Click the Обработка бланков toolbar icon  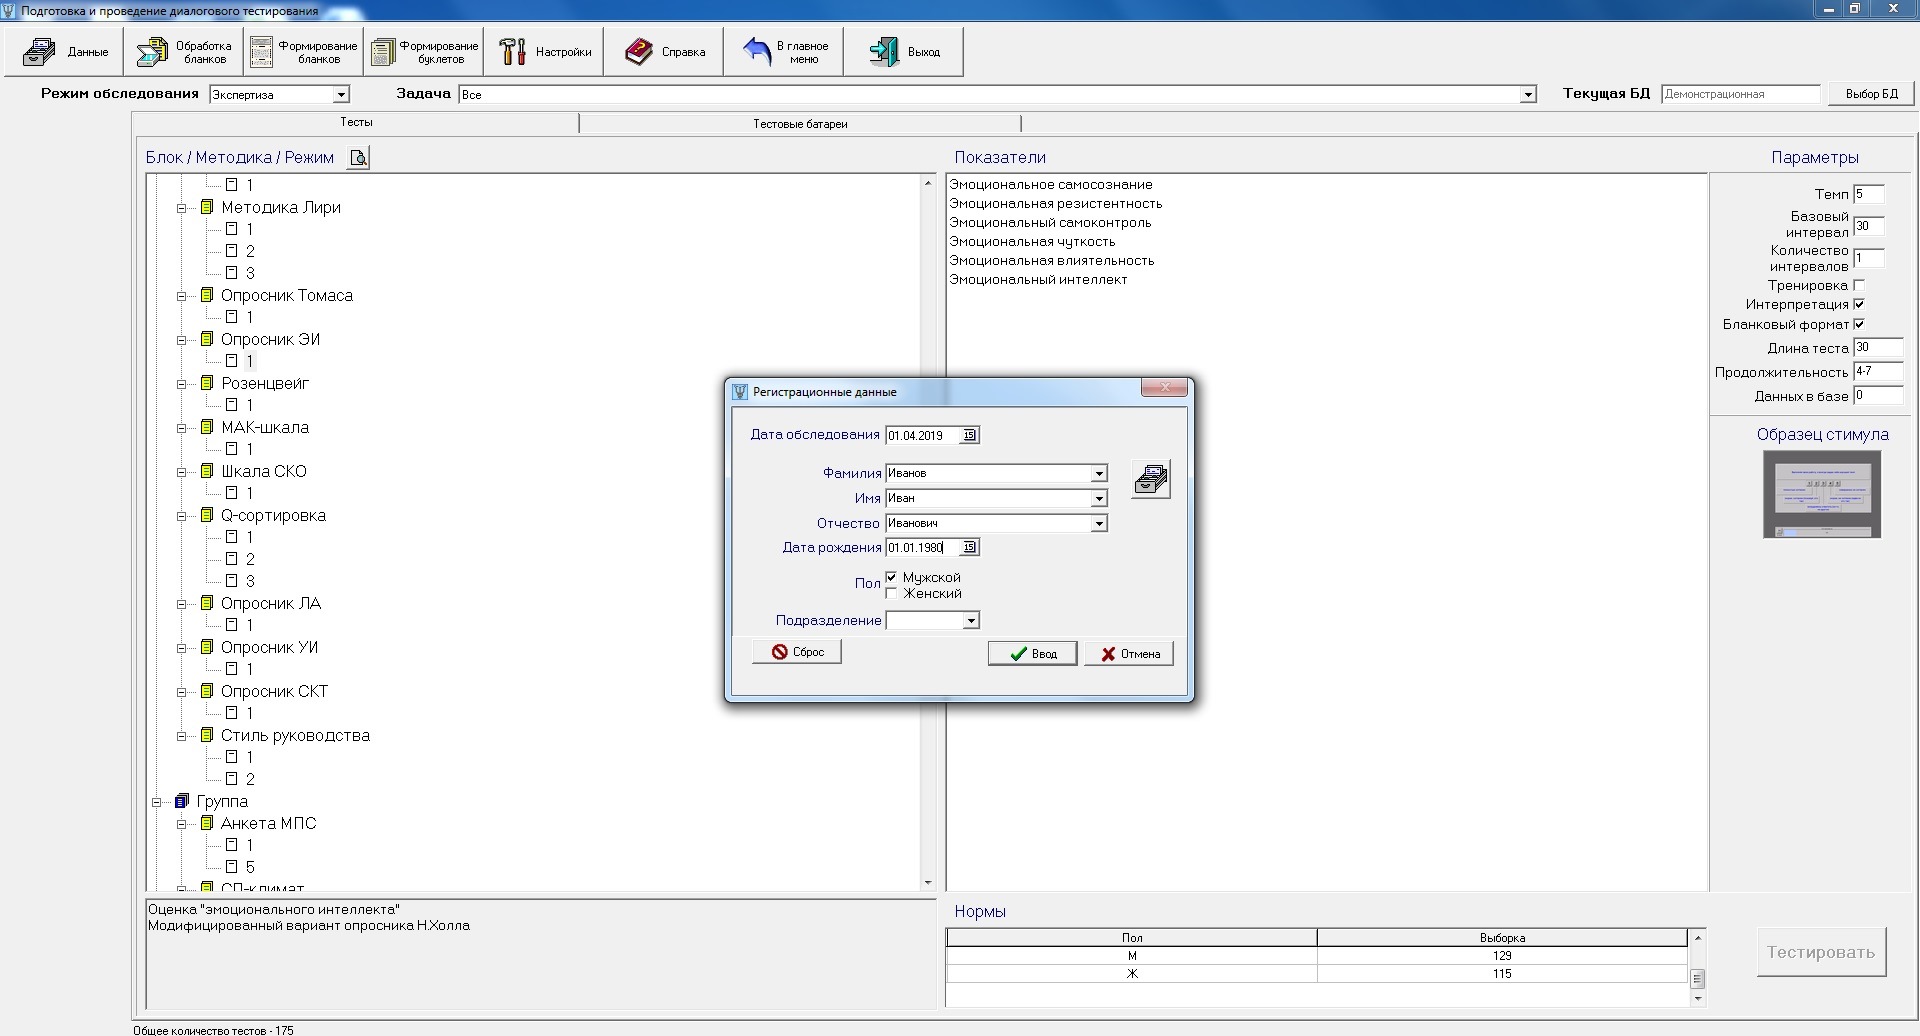153,52
